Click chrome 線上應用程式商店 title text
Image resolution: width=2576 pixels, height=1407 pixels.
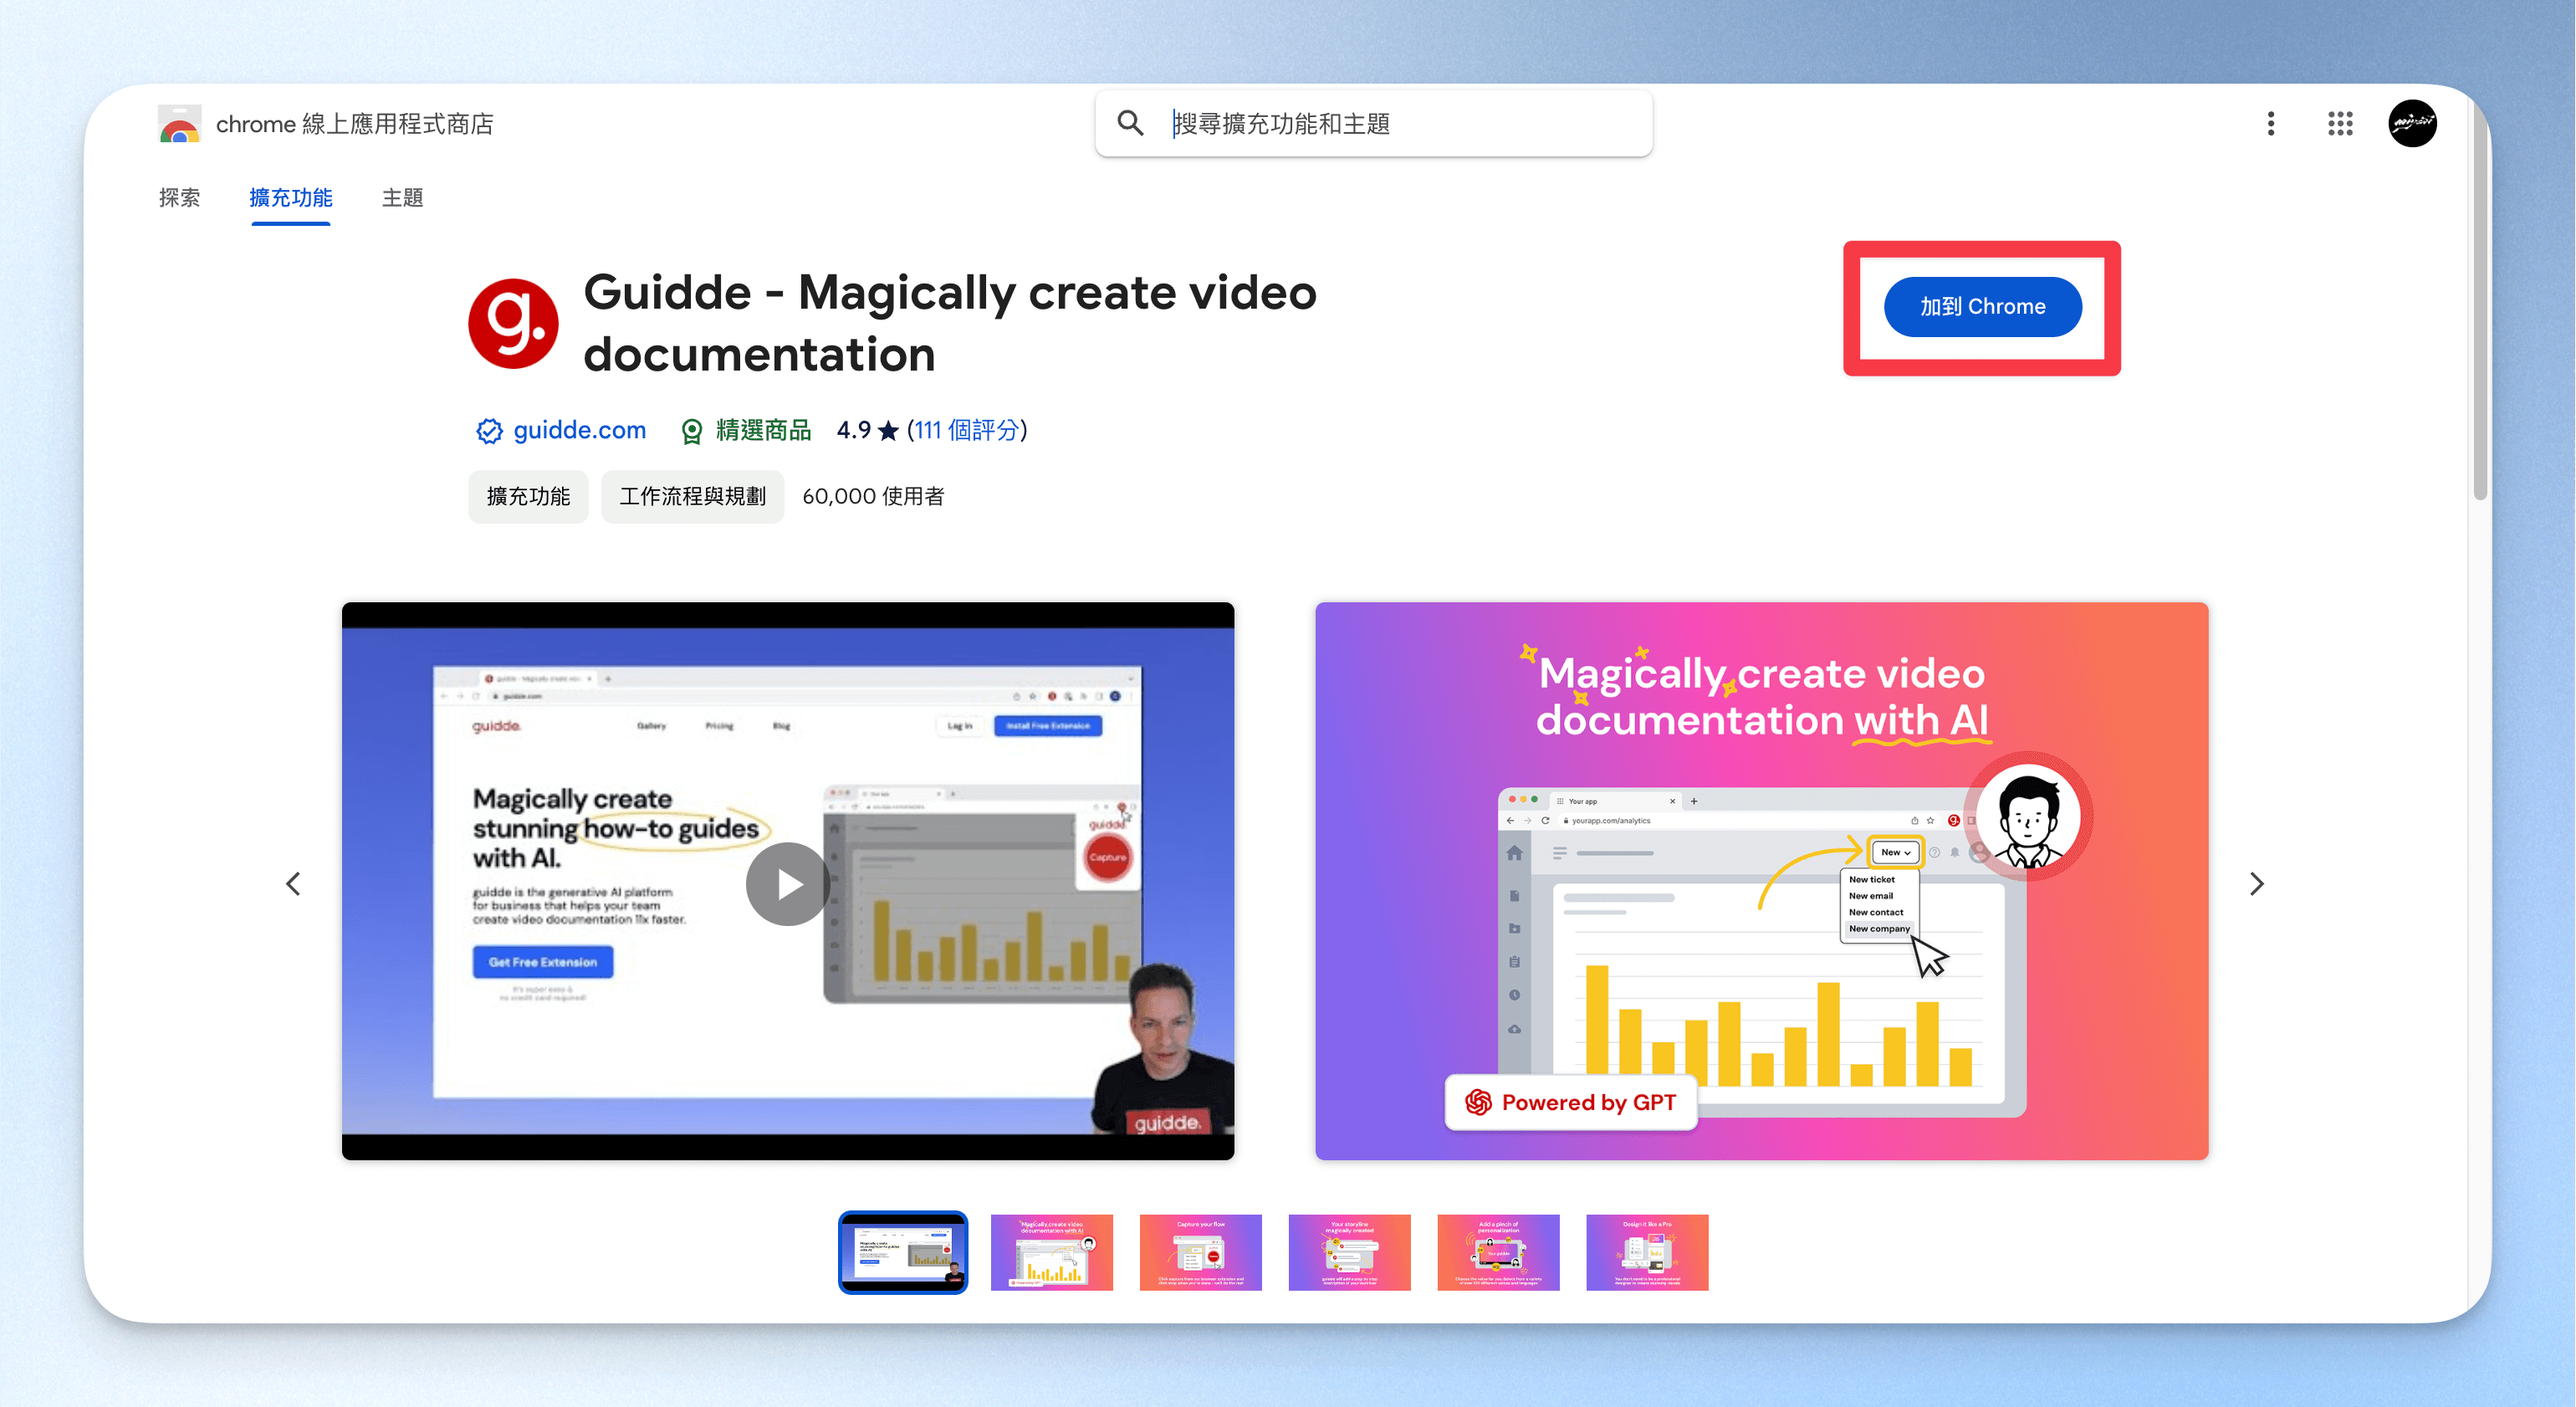(355, 123)
